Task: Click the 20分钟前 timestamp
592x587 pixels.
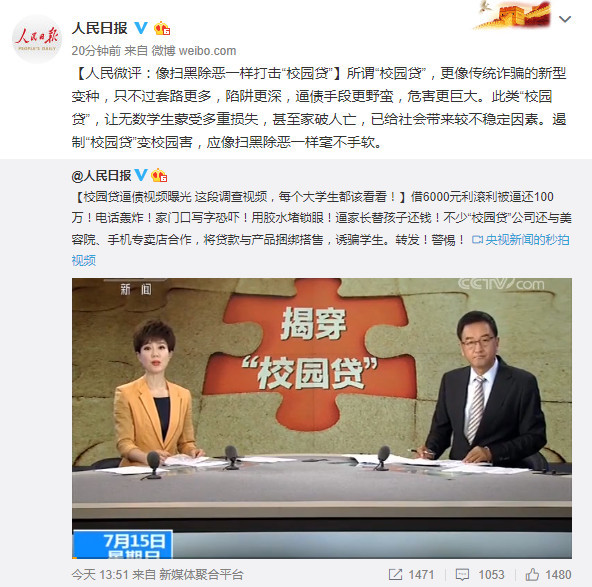Action: point(96,51)
